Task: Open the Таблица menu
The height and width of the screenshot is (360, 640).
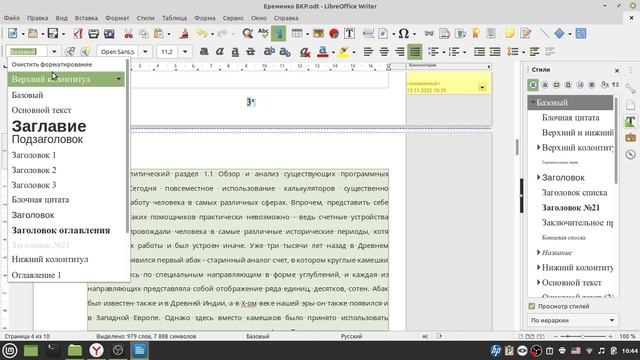Action: (174, 18)
